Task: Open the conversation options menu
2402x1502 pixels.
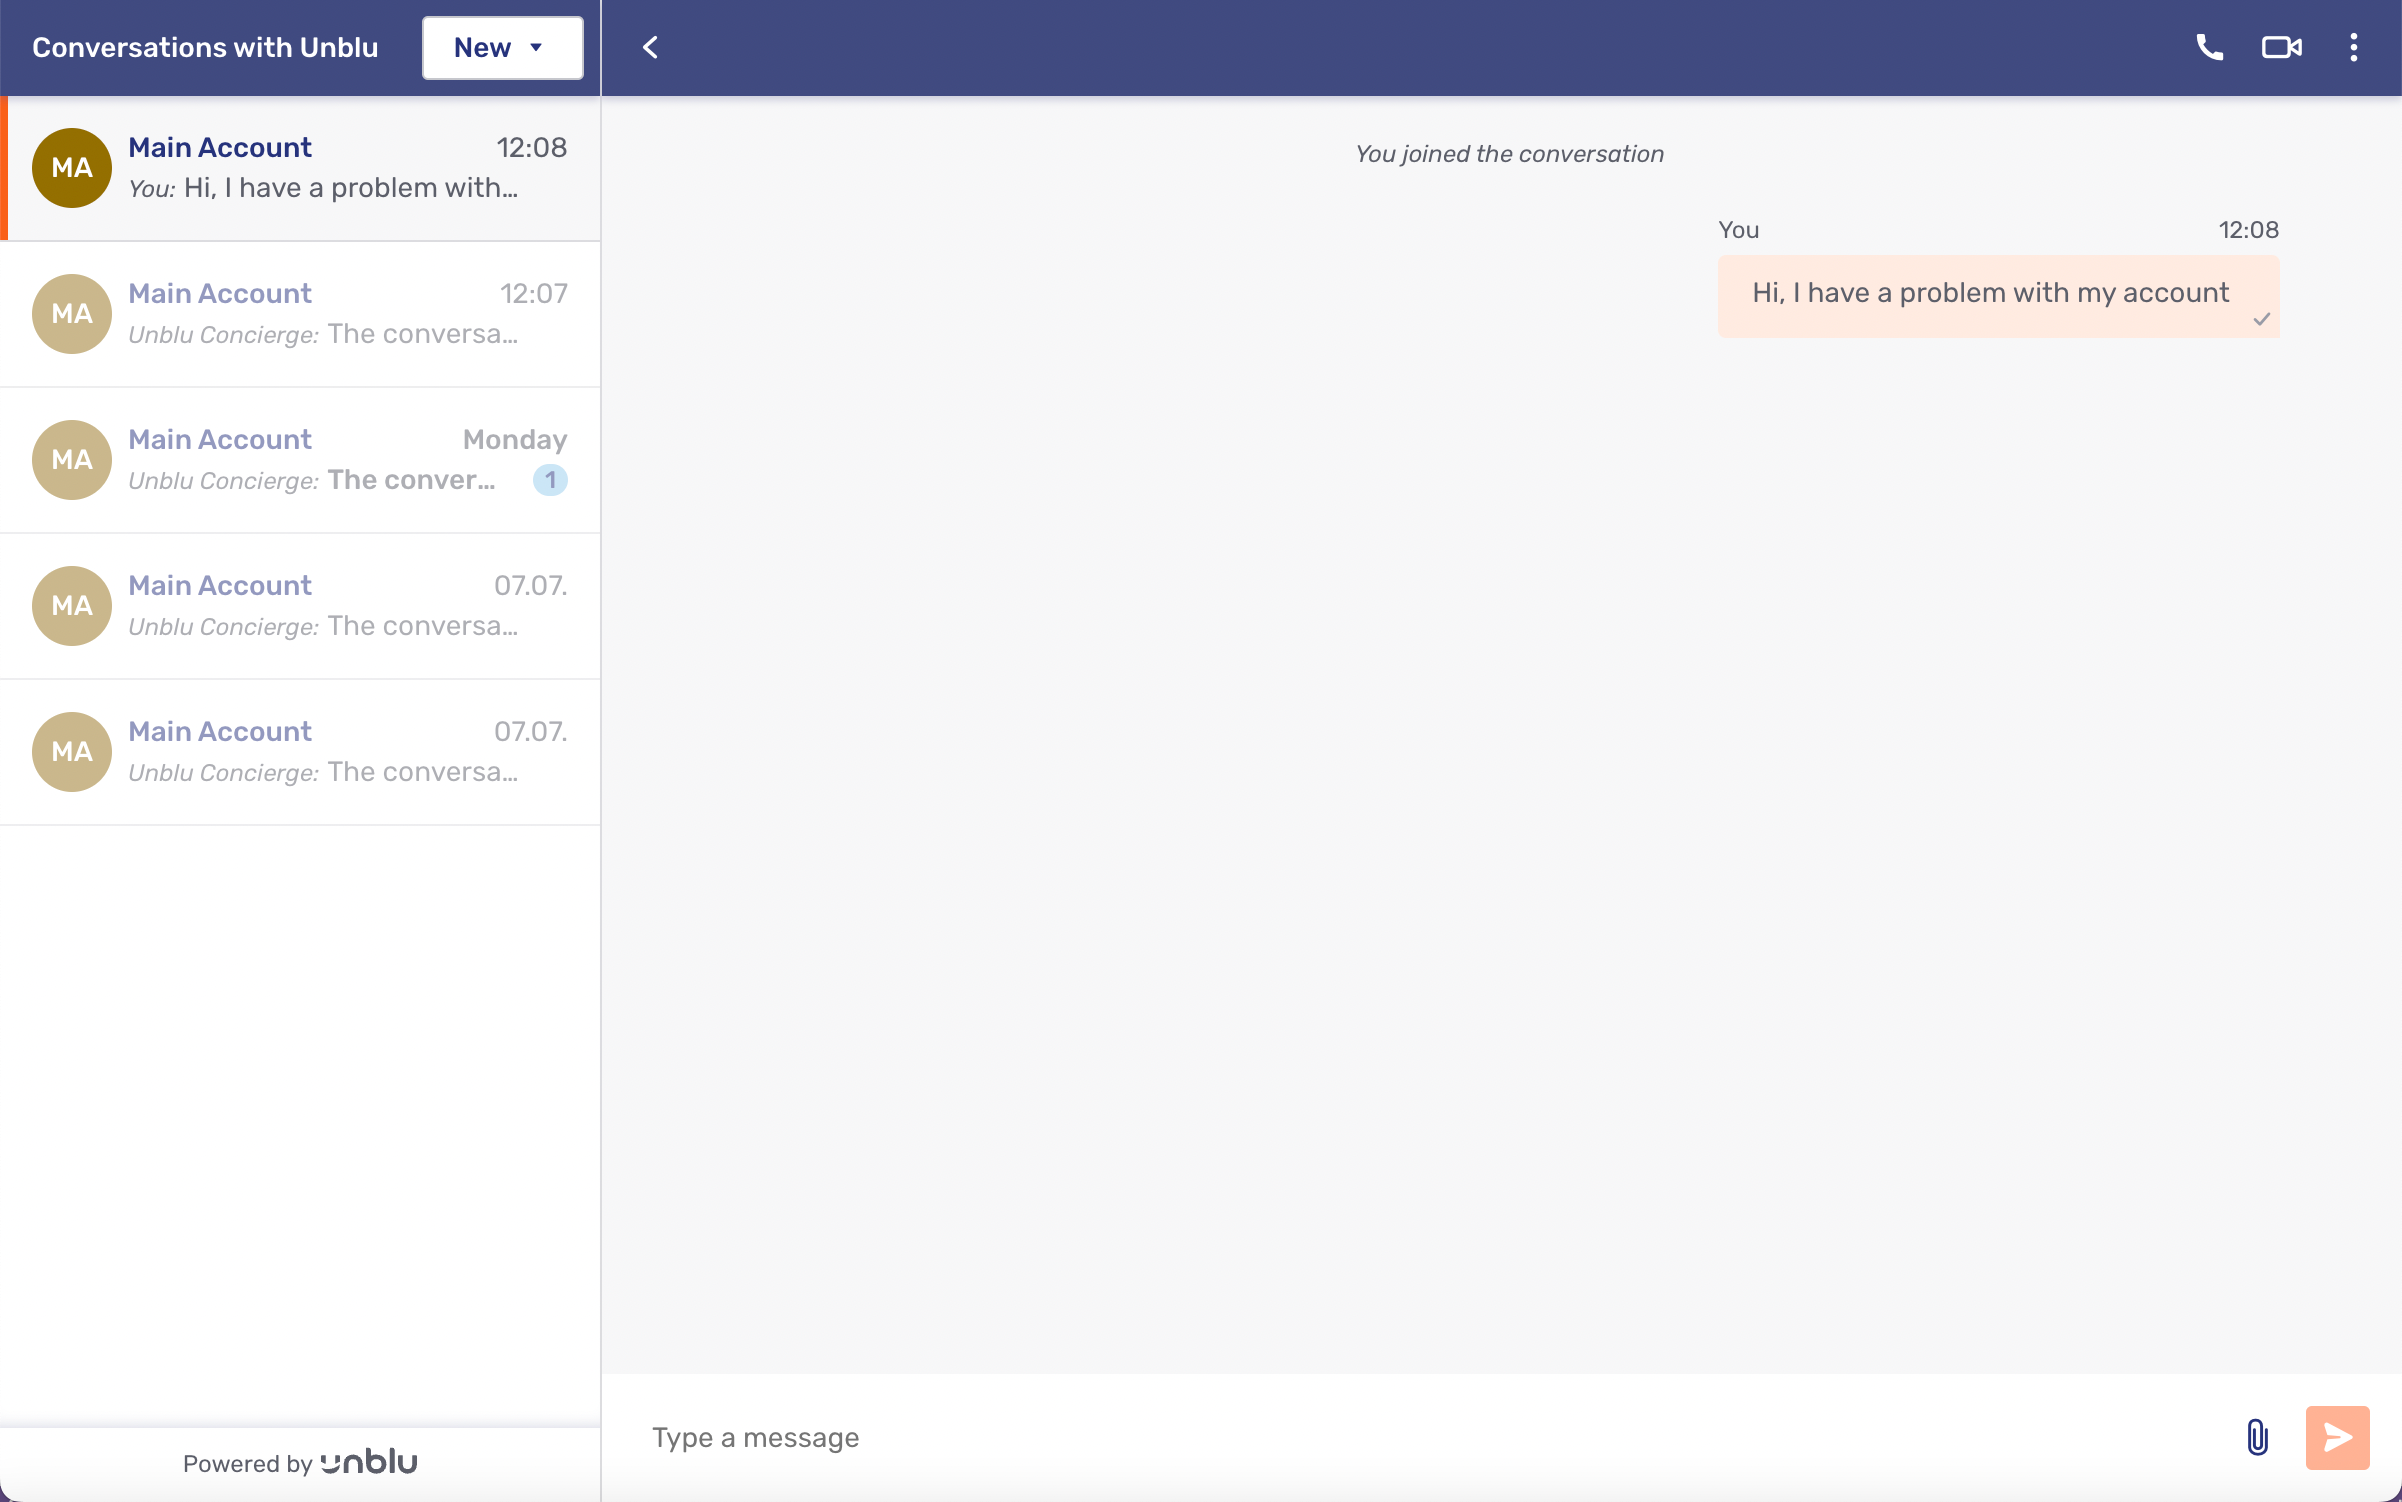Action: [x=2354, y=47]
